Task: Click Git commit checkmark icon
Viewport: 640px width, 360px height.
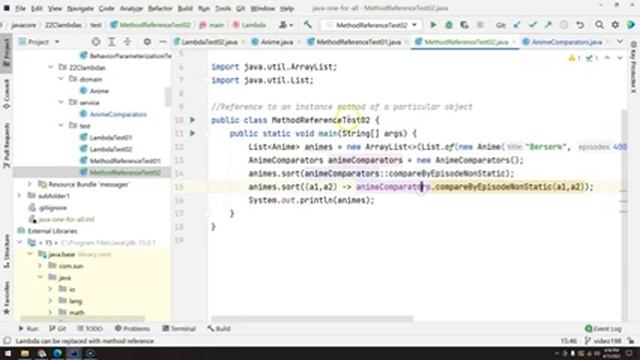Action: 533,25
